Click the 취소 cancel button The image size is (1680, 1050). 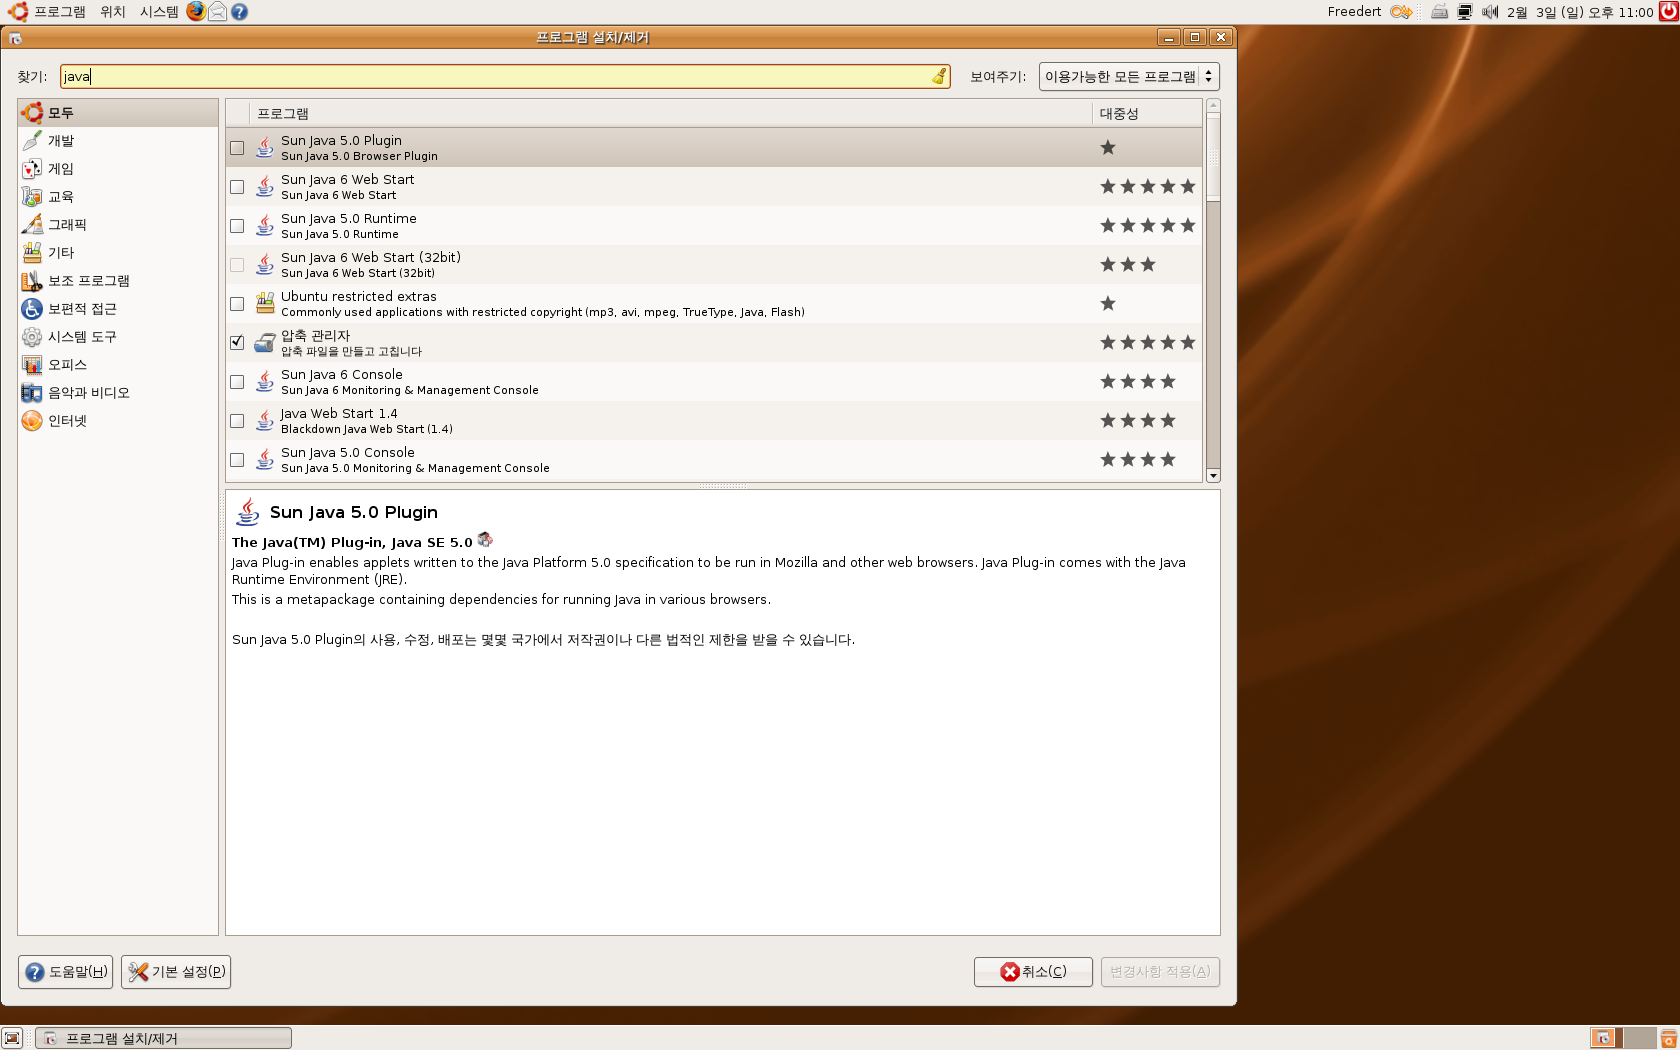(x=1033, y=972)
